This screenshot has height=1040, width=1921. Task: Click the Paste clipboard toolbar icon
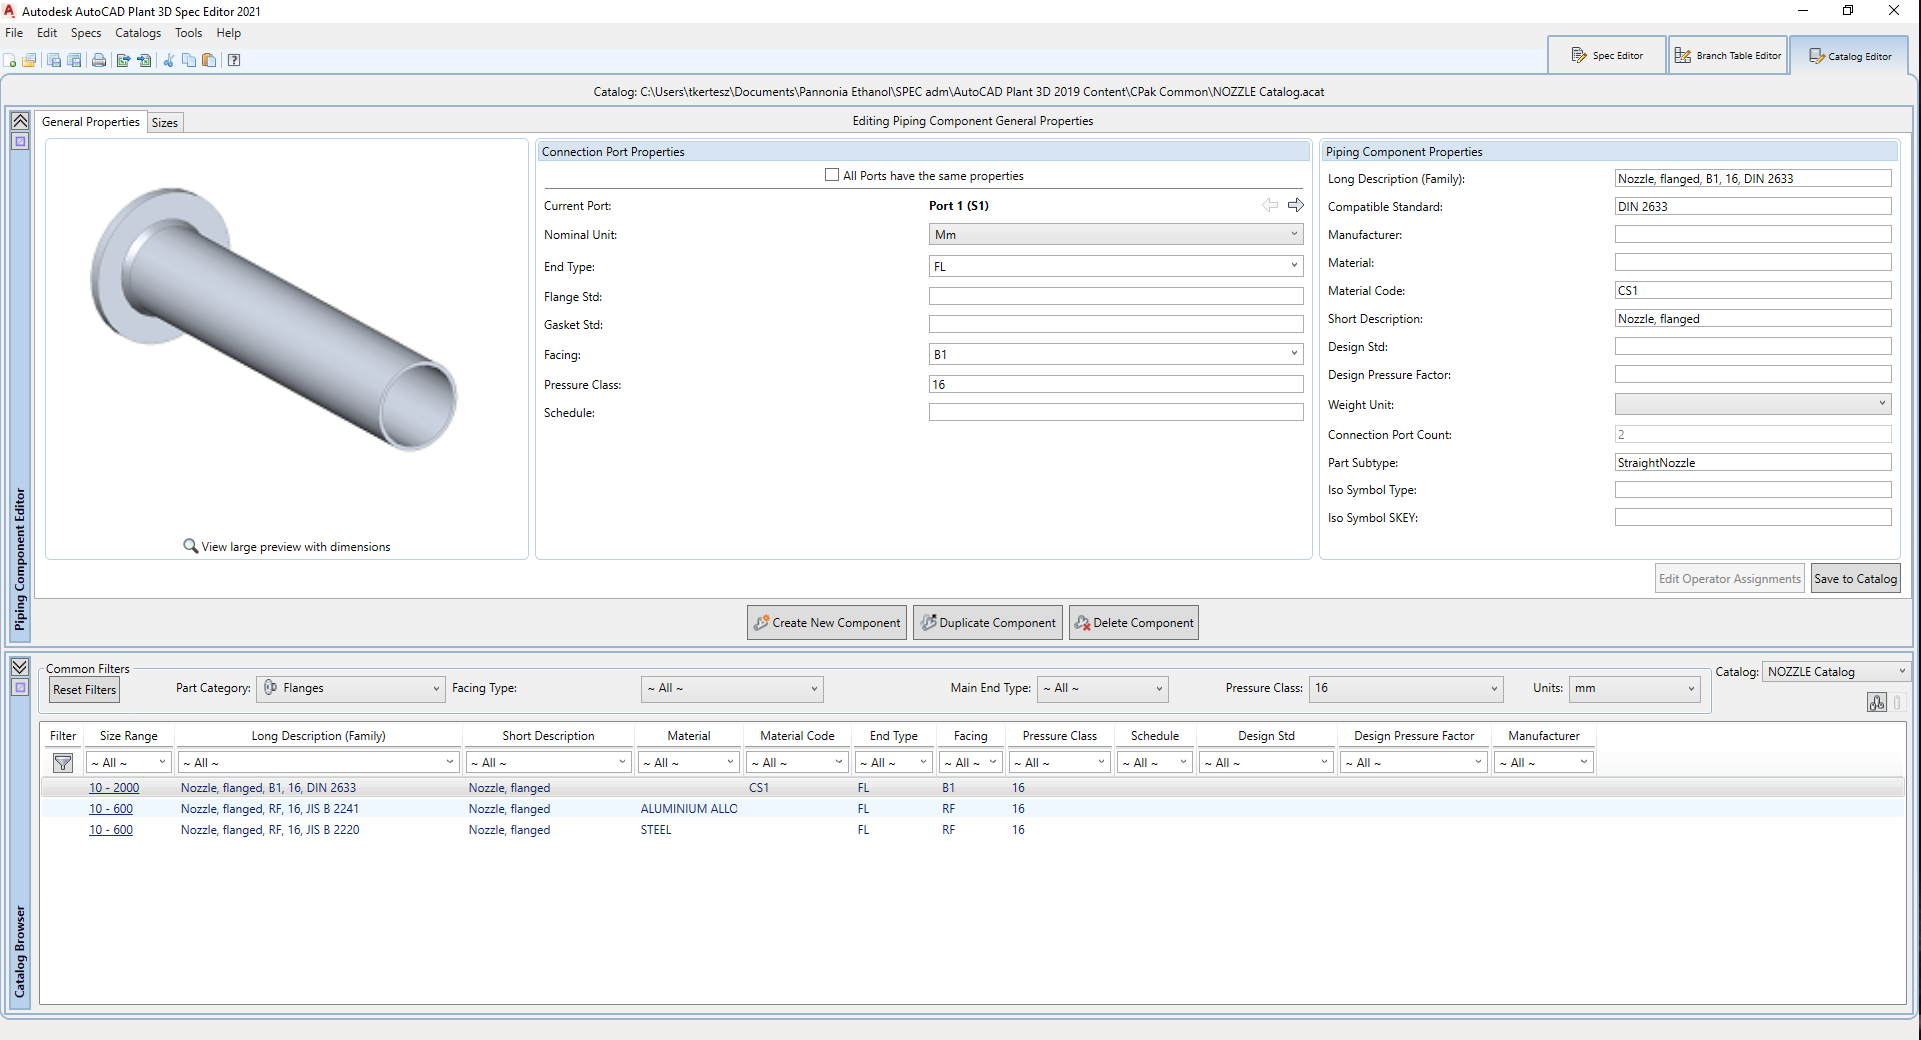[x=209, y=61]
